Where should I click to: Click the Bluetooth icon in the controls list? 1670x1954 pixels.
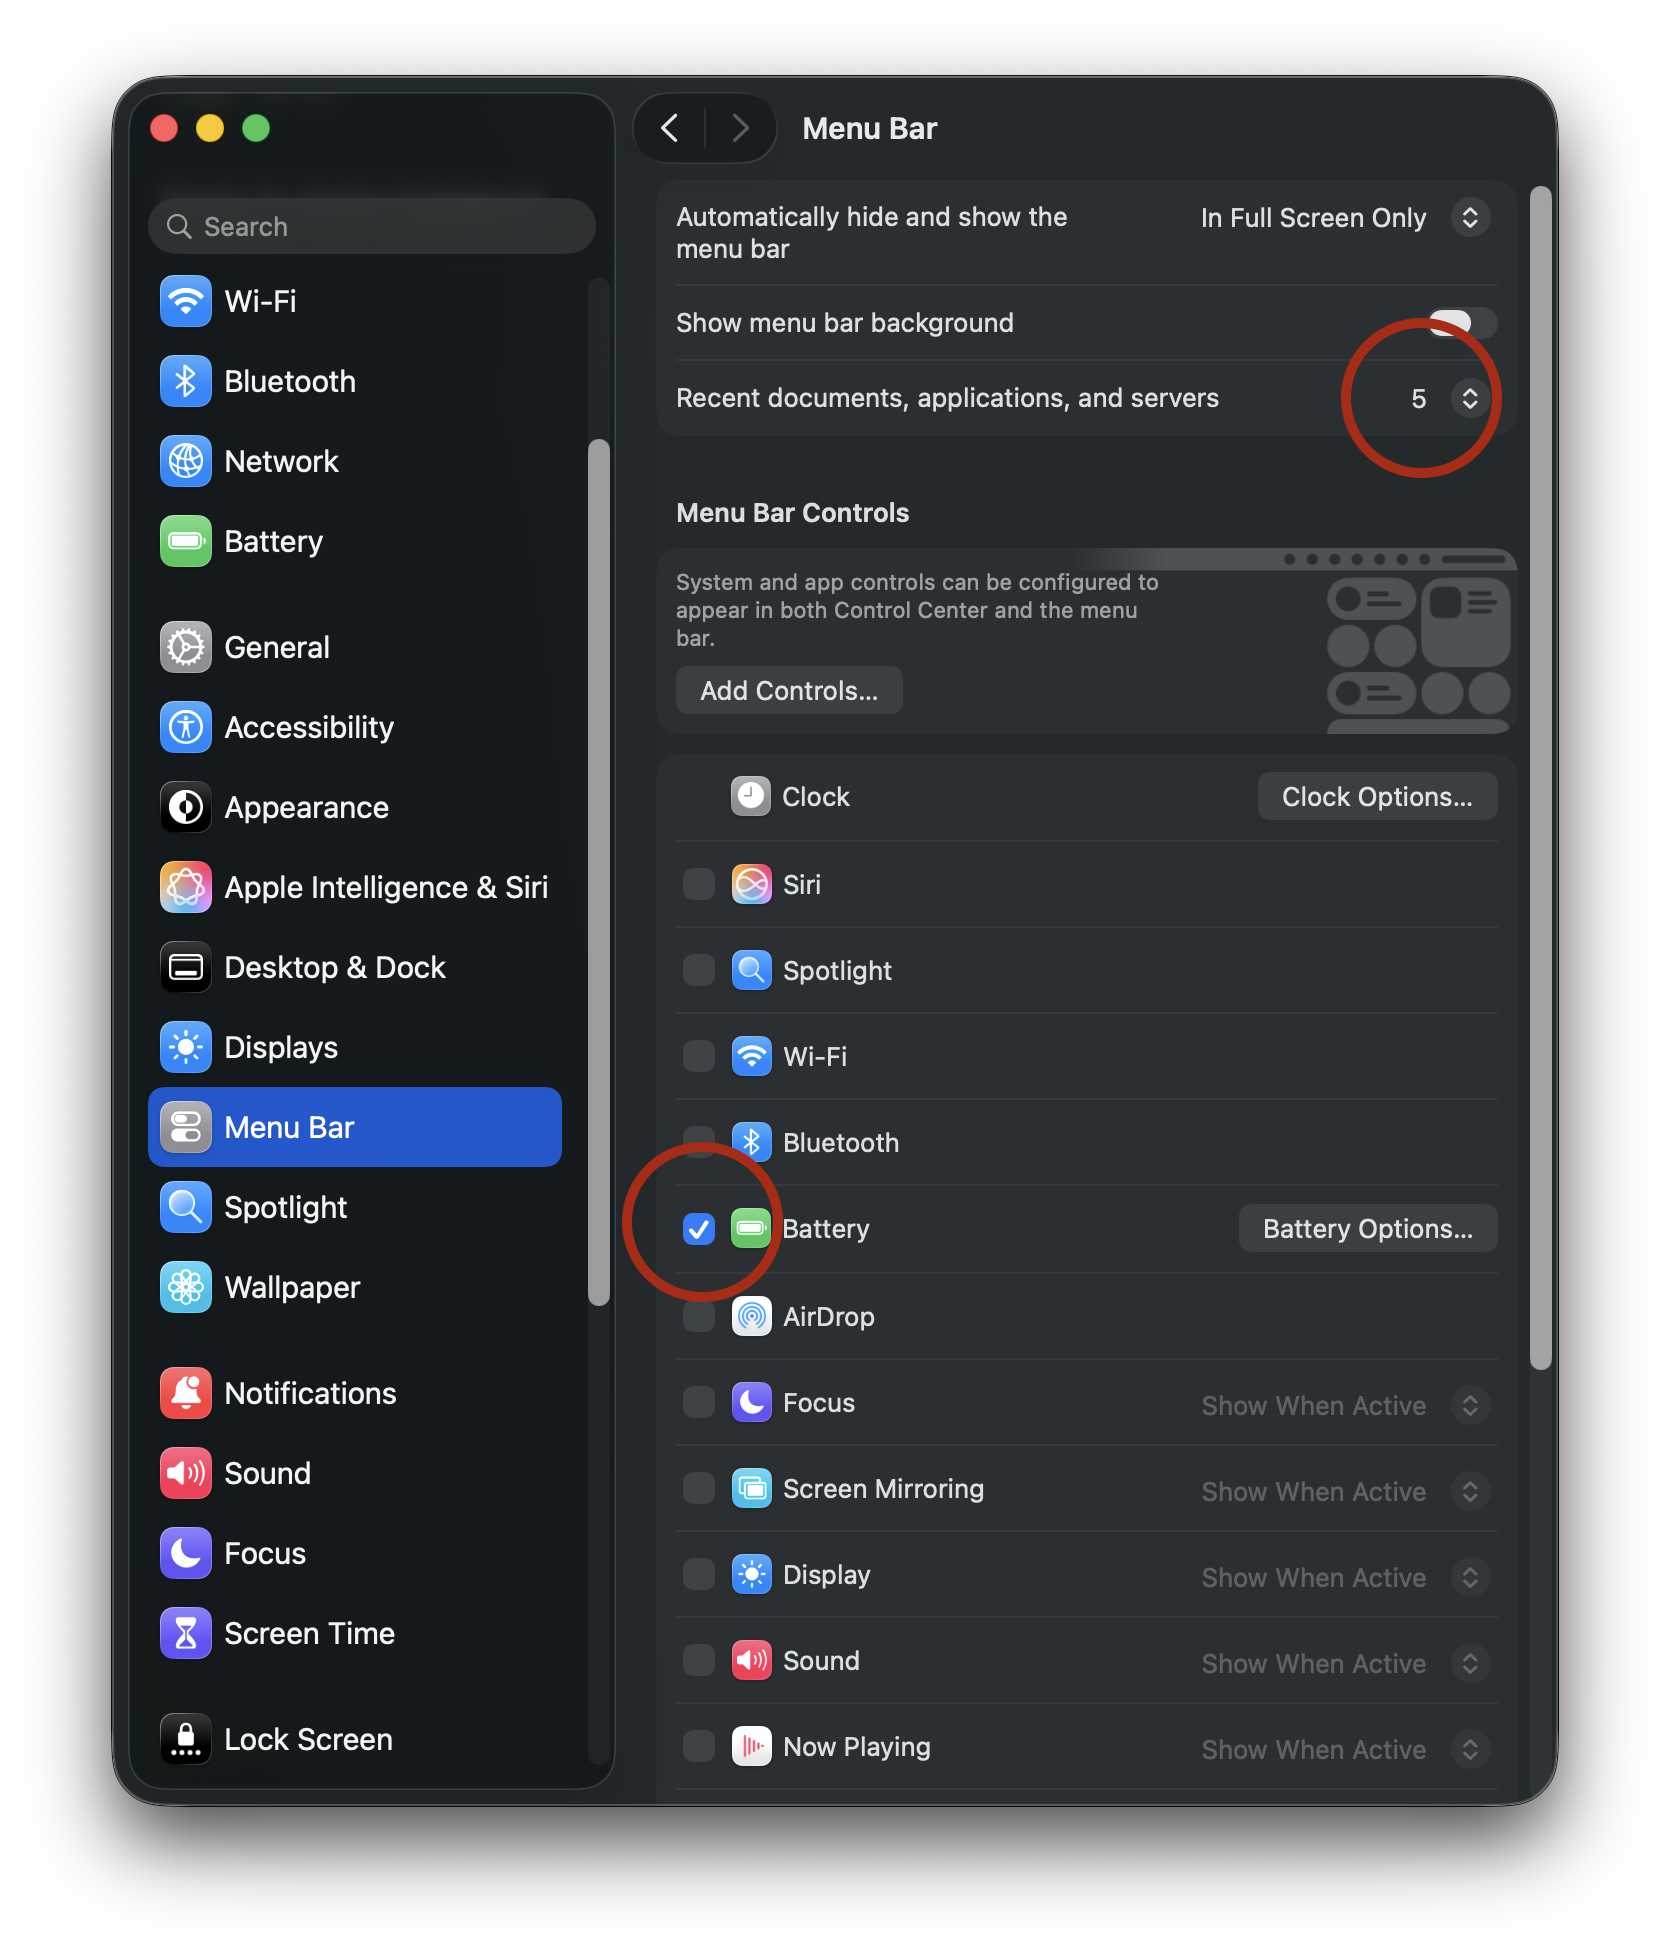pyautogui.click(x=751, y=1143)
